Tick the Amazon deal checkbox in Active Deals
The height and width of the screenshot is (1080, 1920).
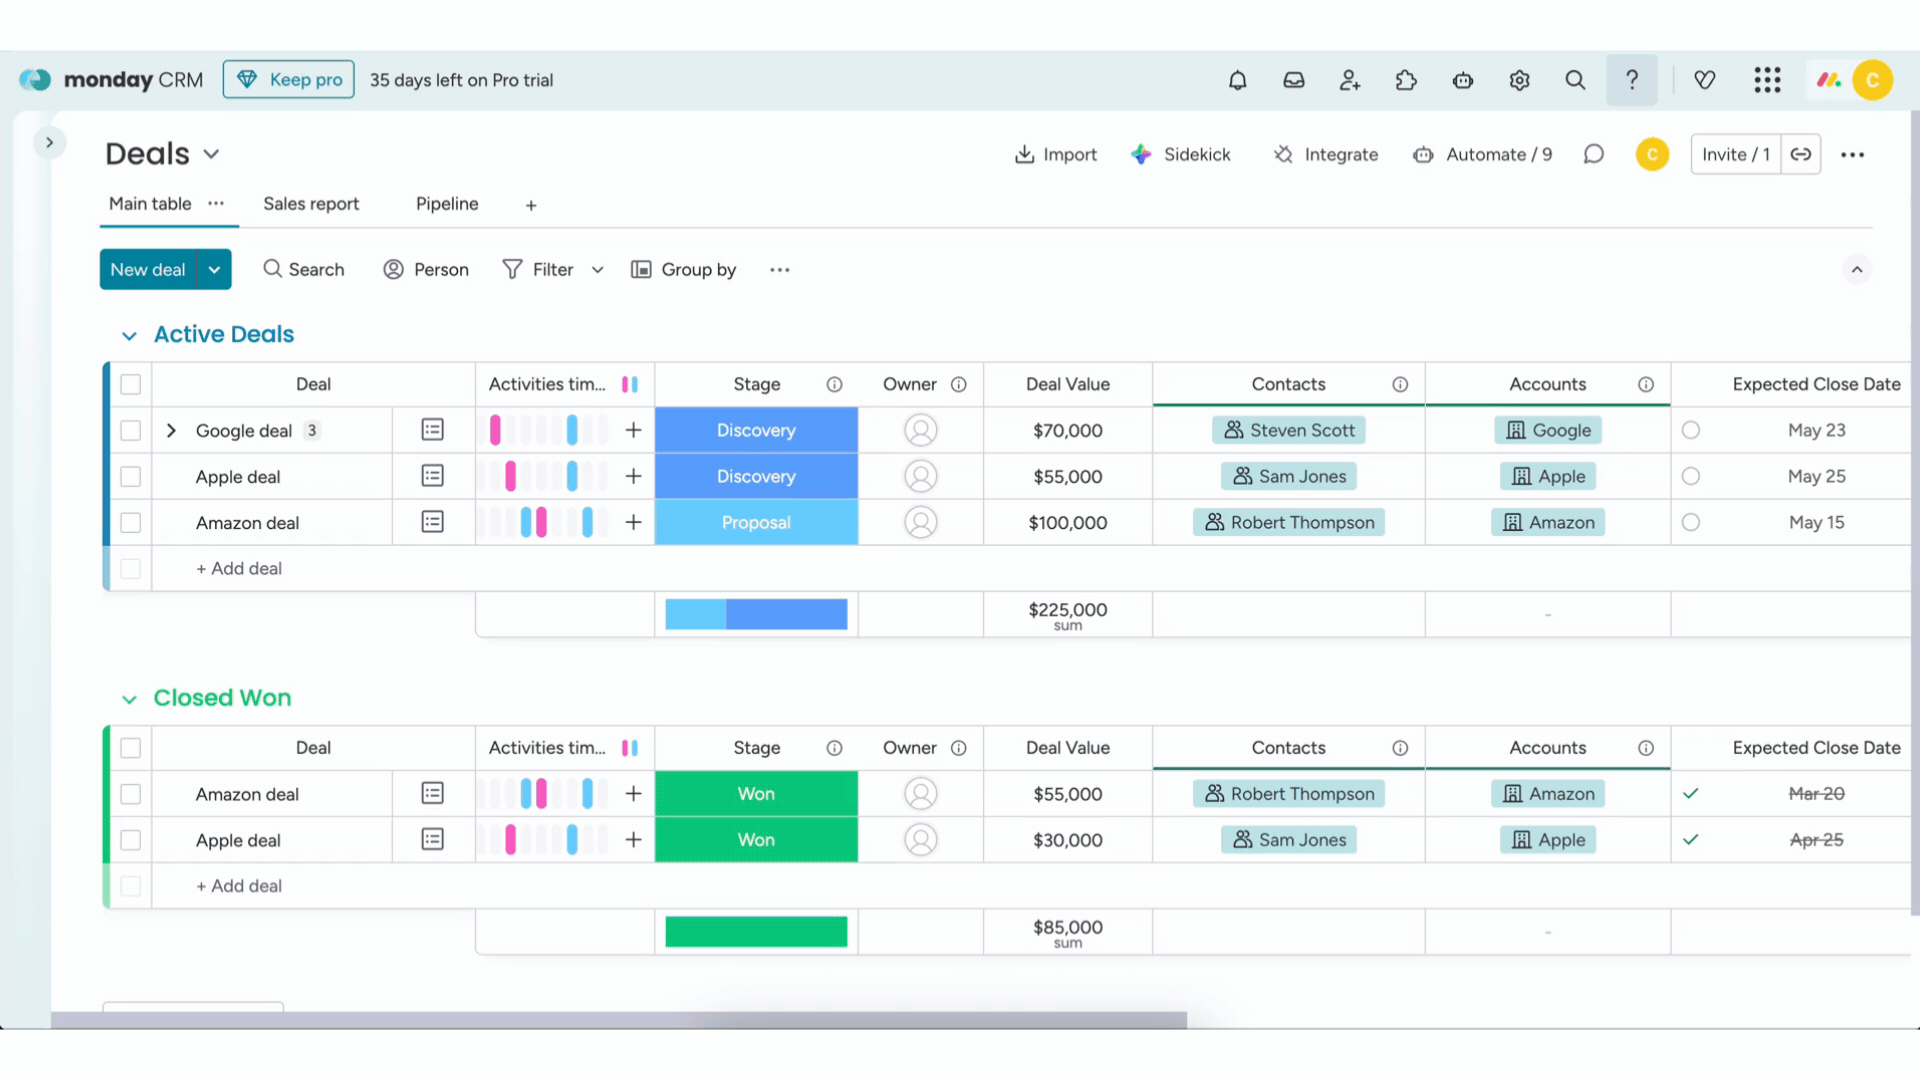pos(131,523)
